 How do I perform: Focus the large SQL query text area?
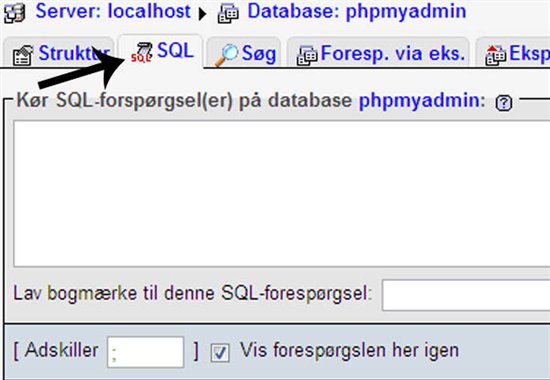pyautogui.click(x=282, y=194)
